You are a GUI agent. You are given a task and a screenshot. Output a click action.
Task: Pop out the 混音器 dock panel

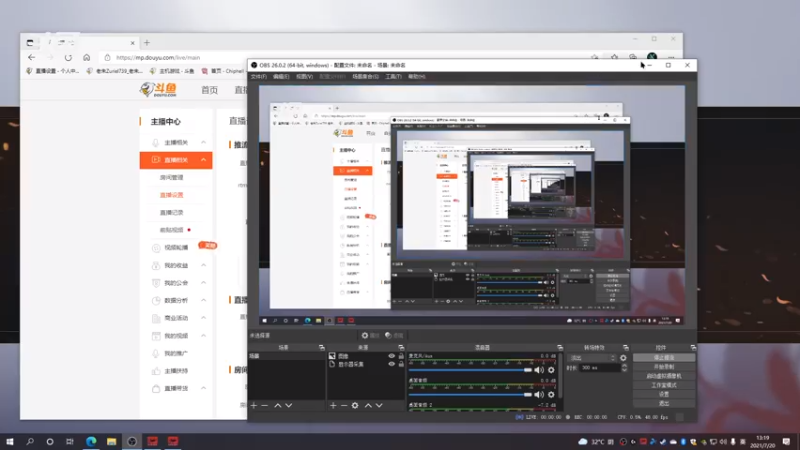(x=560, y=347)
